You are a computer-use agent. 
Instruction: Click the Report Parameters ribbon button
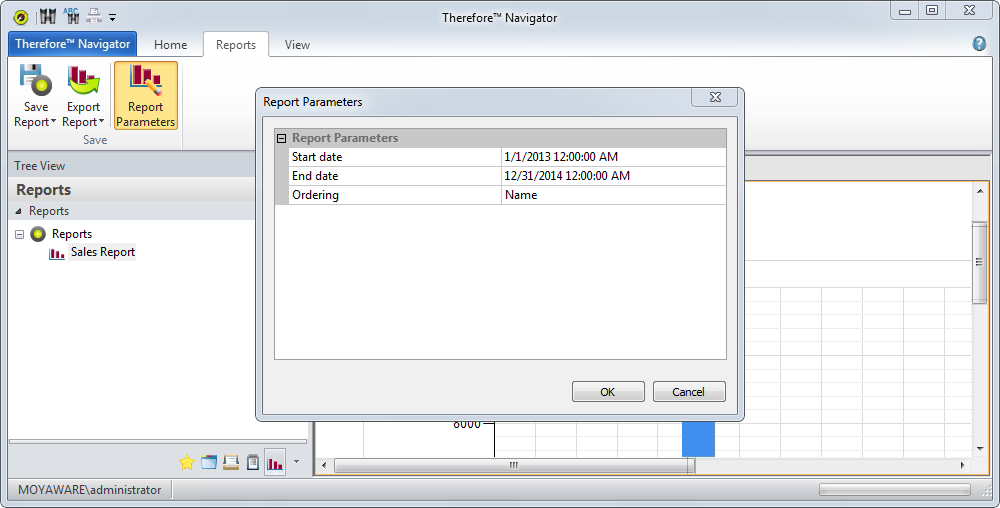(146, 96)
